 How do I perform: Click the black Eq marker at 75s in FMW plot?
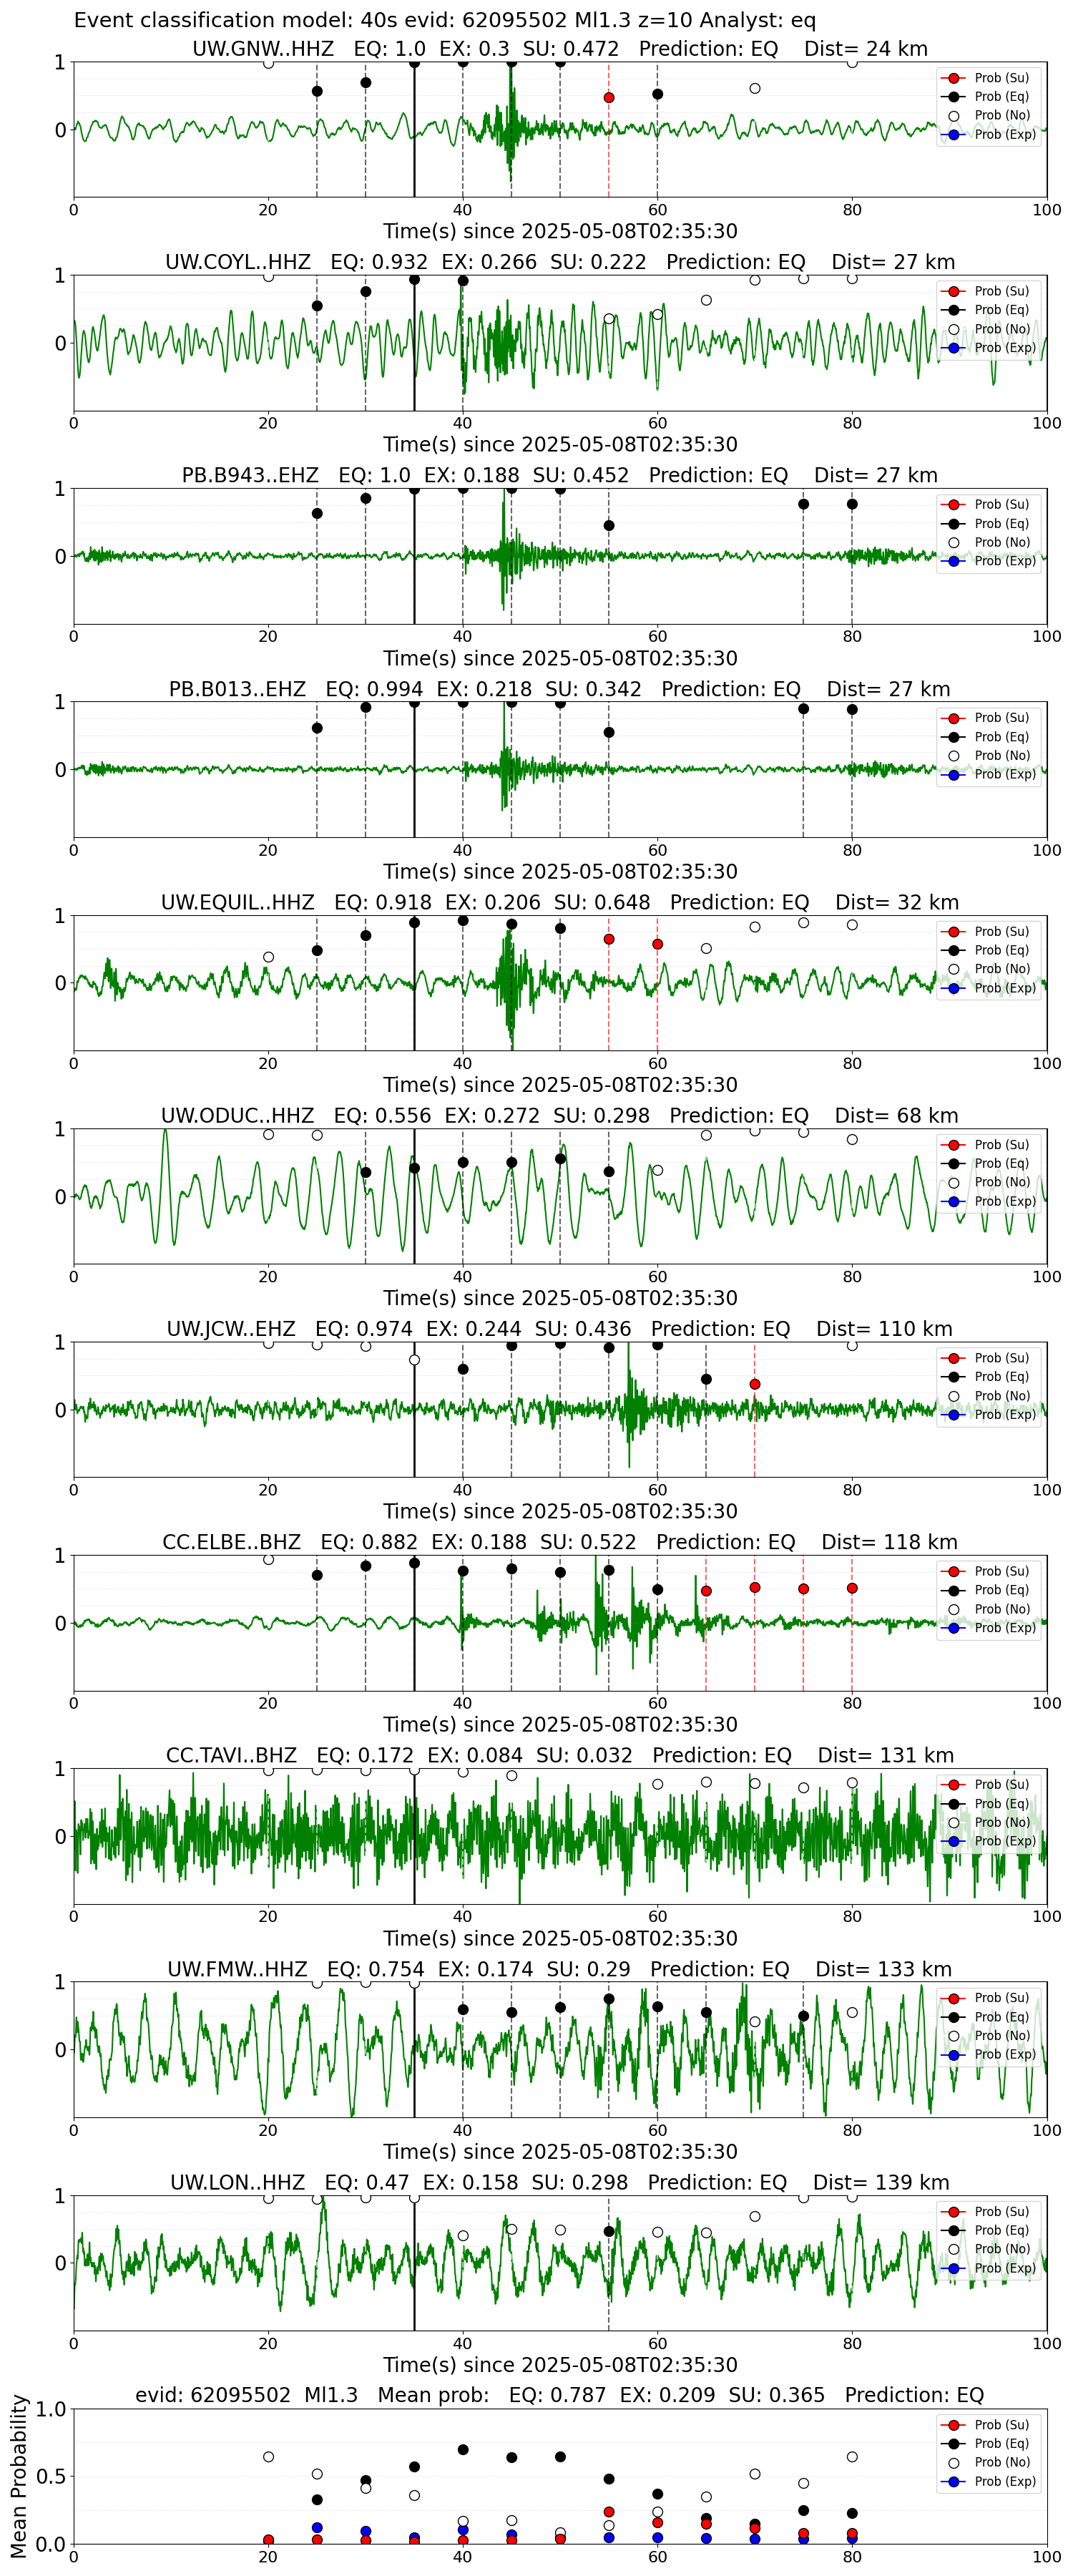point(803,2016)
